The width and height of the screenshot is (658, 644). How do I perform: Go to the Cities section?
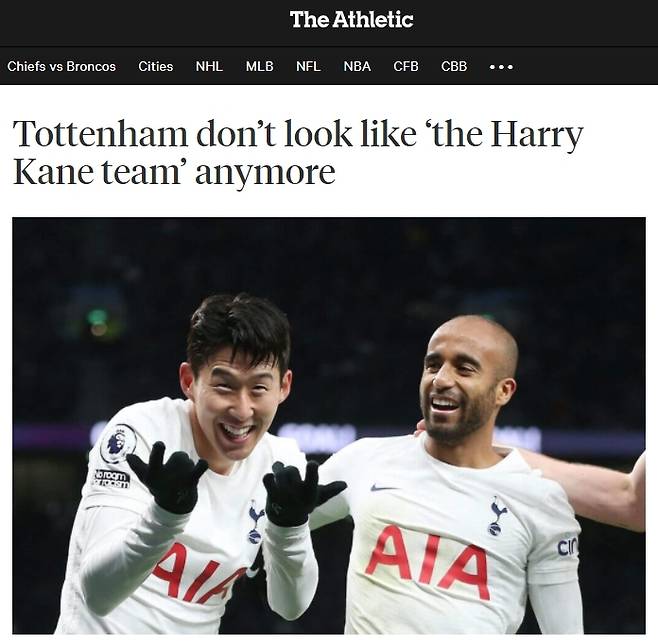[x=156, y=66]
